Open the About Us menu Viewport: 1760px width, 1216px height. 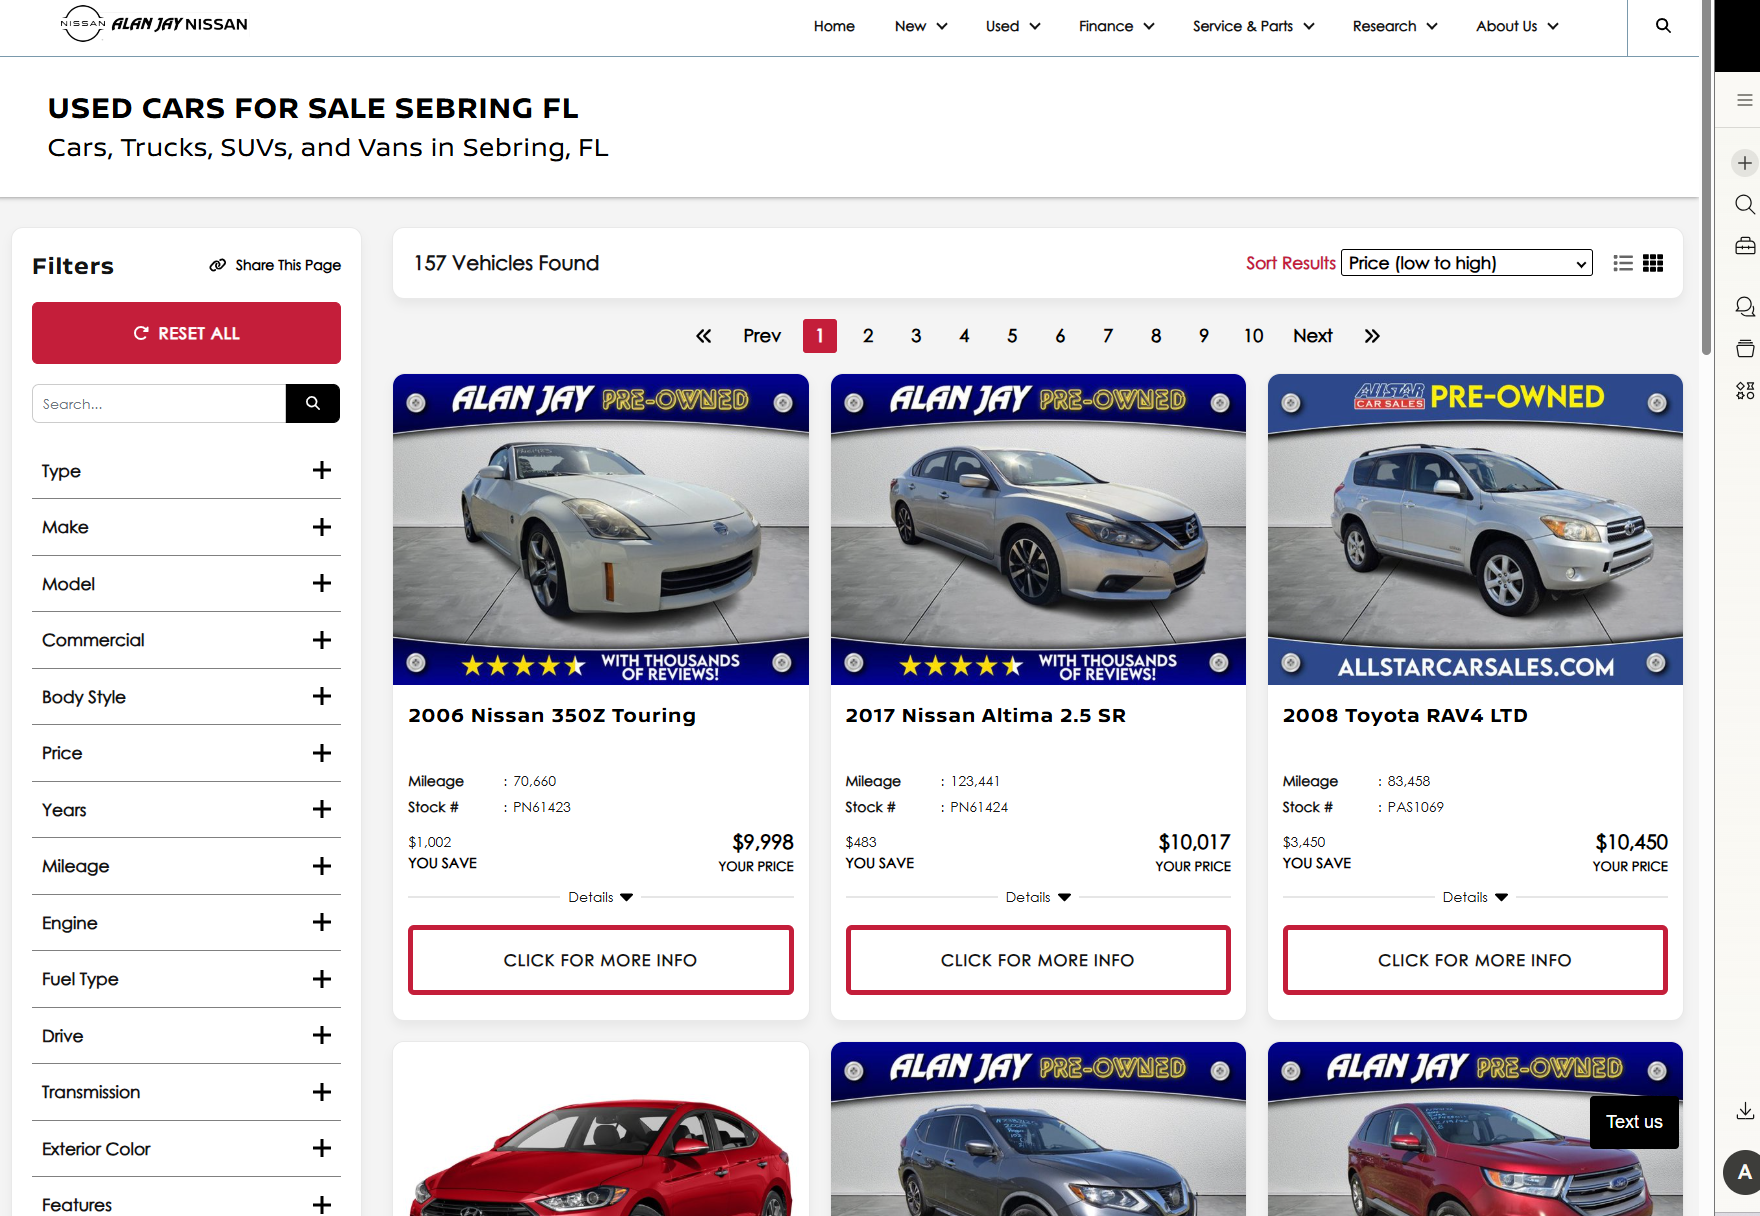click(x=1517, y=26)
